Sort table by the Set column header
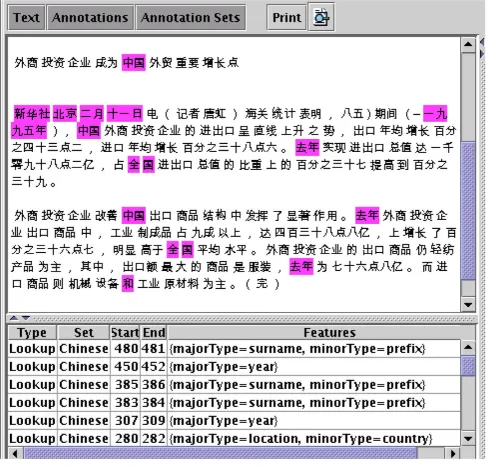 tap(84, 332)
